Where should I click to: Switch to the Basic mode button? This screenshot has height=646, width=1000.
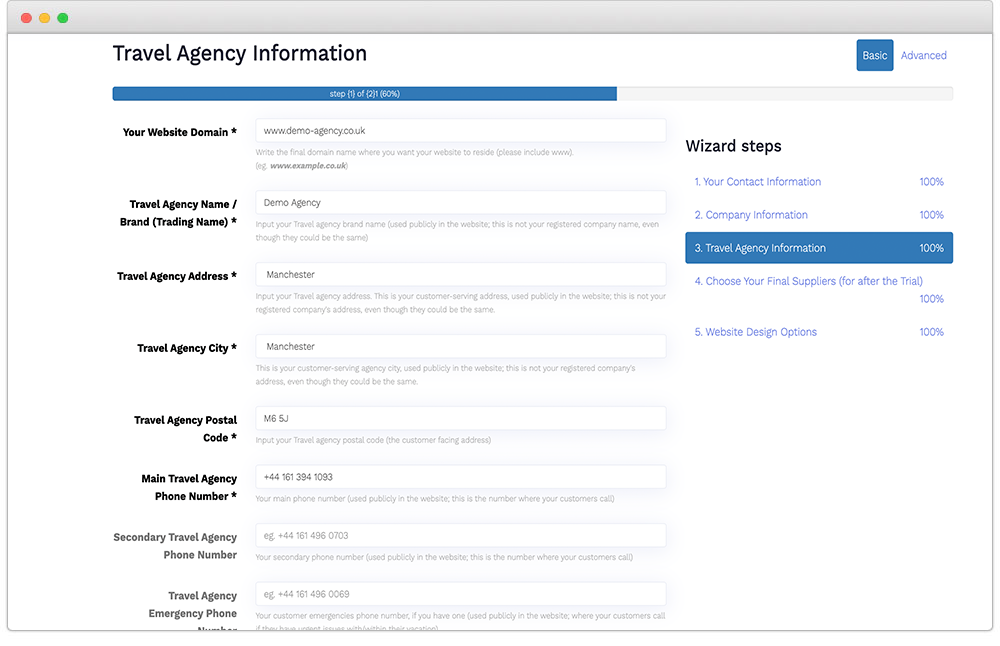(x=874, y=56)
